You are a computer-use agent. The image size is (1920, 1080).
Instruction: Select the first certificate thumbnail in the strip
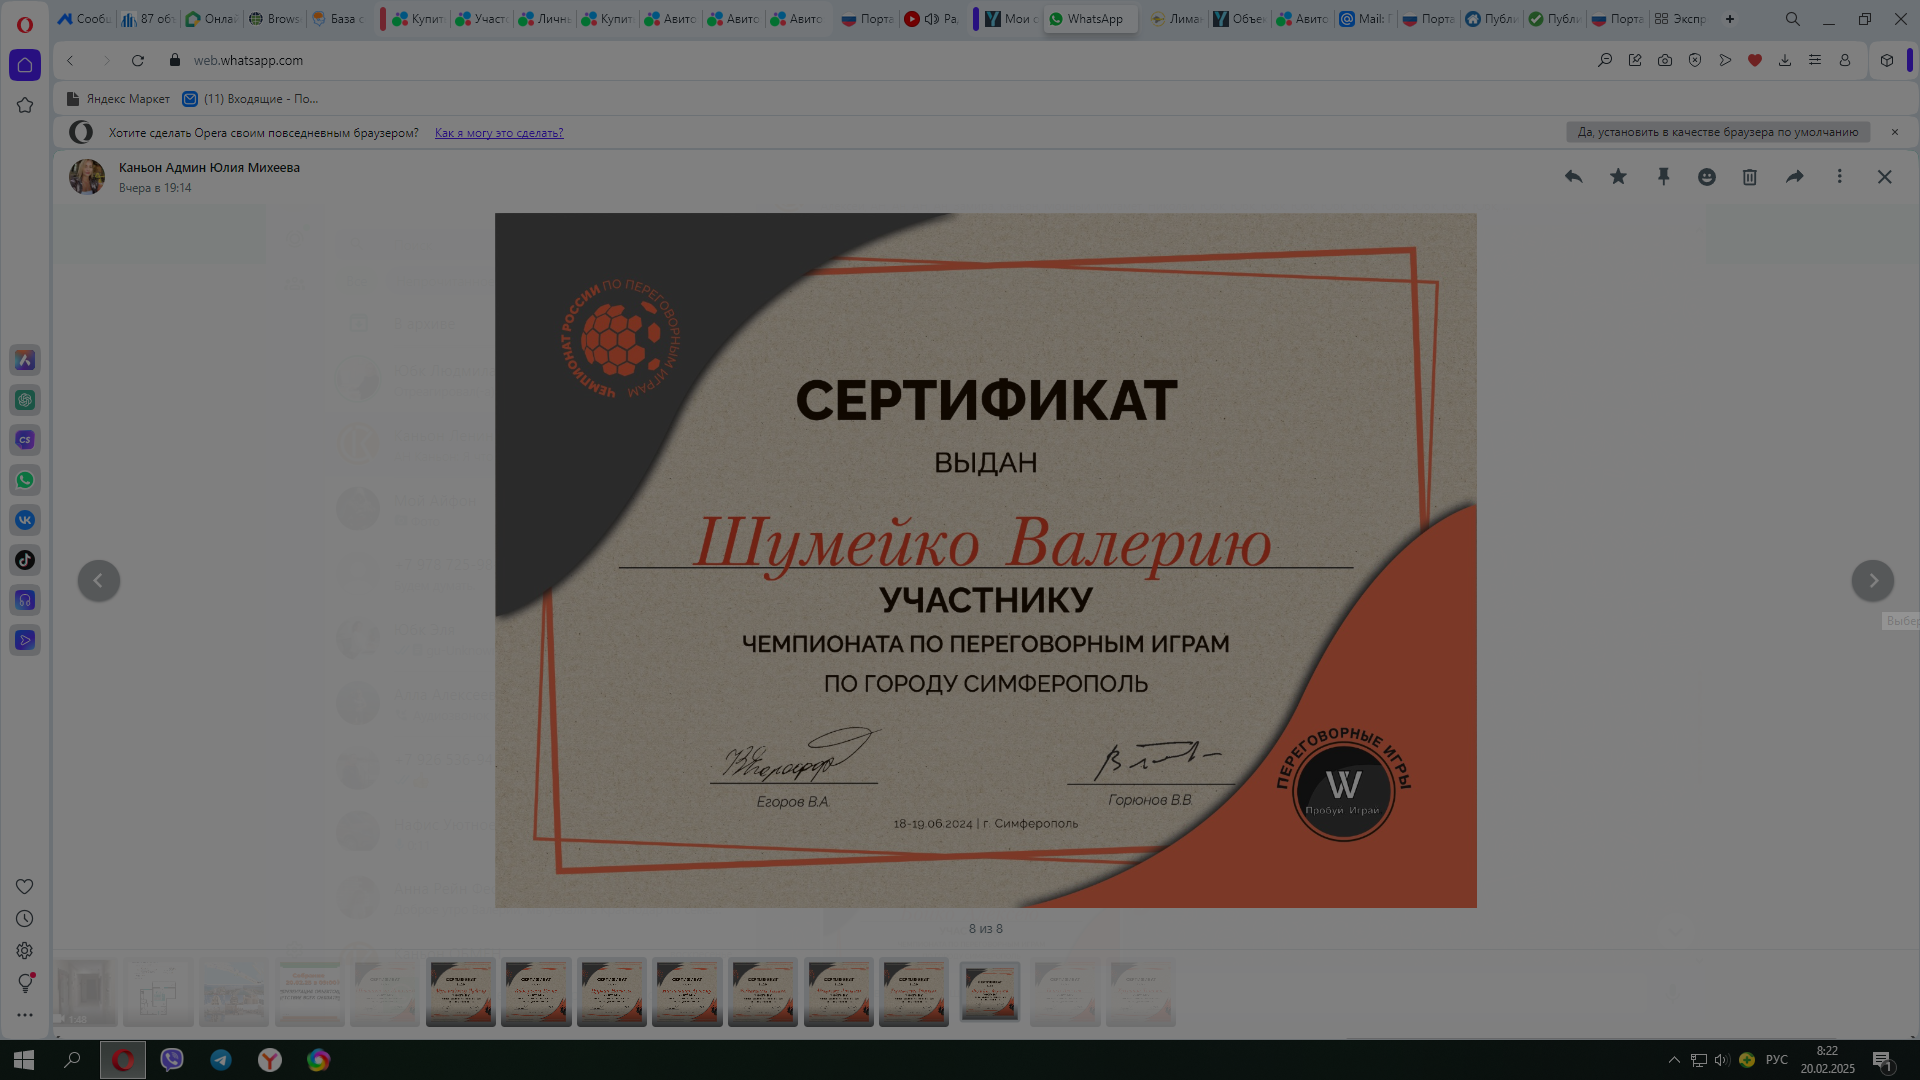(x=461, y=992)
